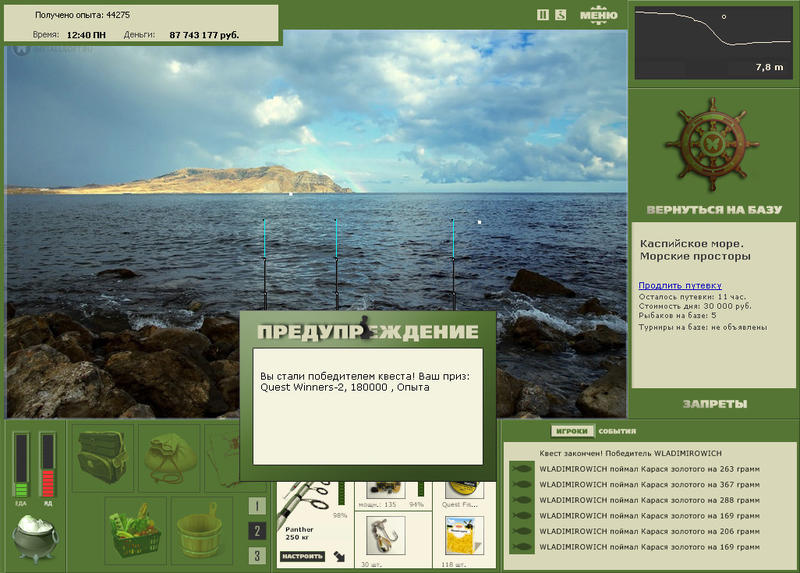This screenshot has width=800, height=573.
Task: Click the Квест закончен! Победитель WLADIMIROWICH line
Action: pos(631,453)
